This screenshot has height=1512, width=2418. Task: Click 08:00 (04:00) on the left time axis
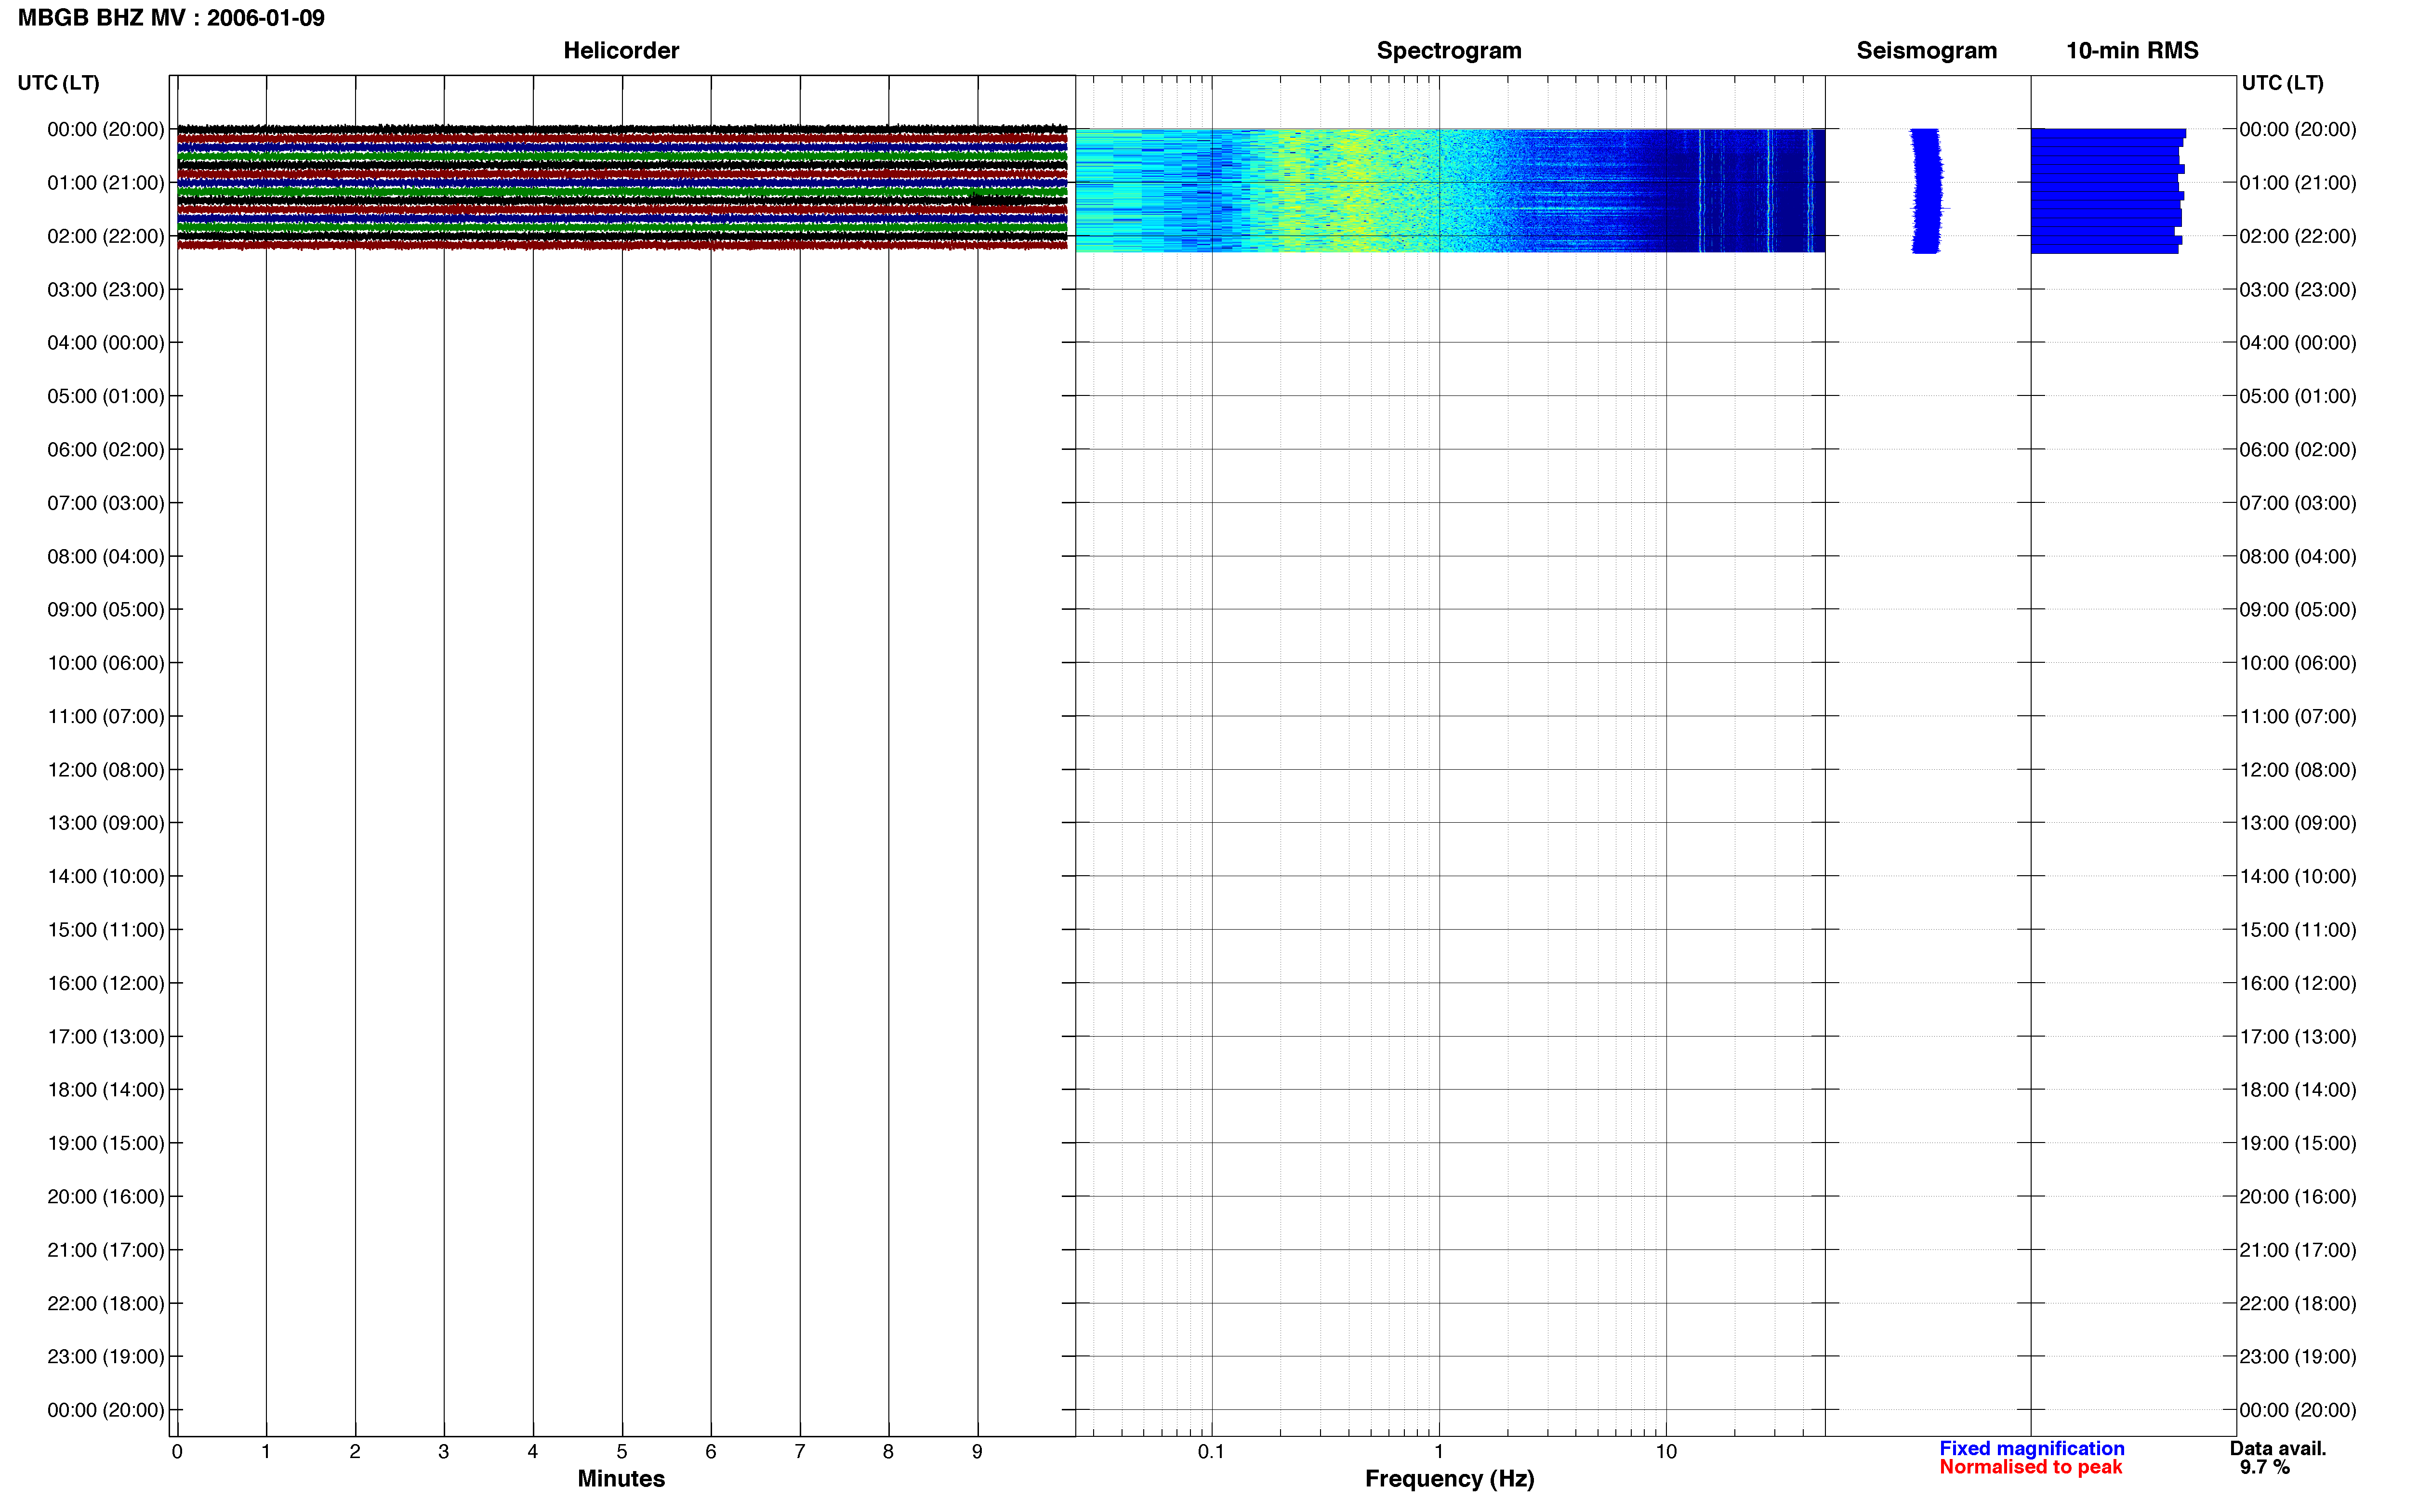[x=106, y=557]
